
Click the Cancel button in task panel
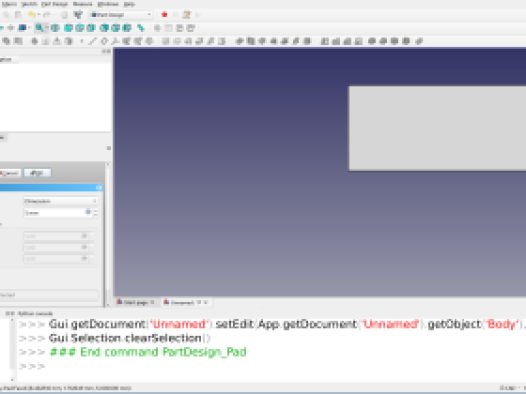pos(10,173)
